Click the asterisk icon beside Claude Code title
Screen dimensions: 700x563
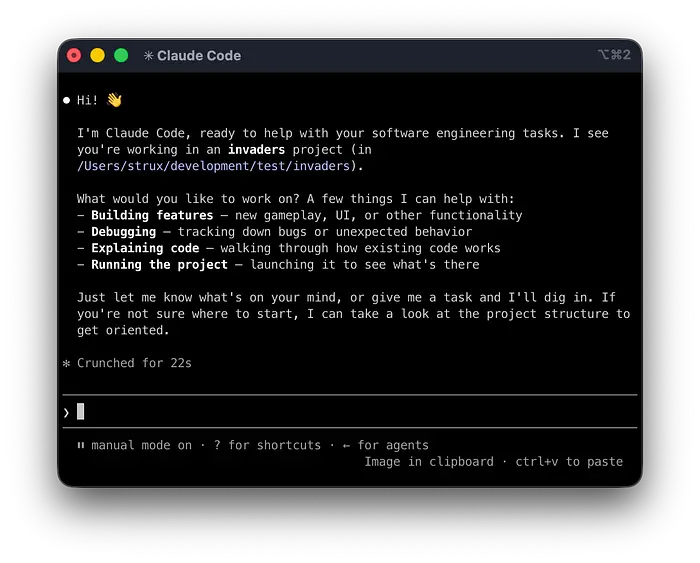pos(148,55)
